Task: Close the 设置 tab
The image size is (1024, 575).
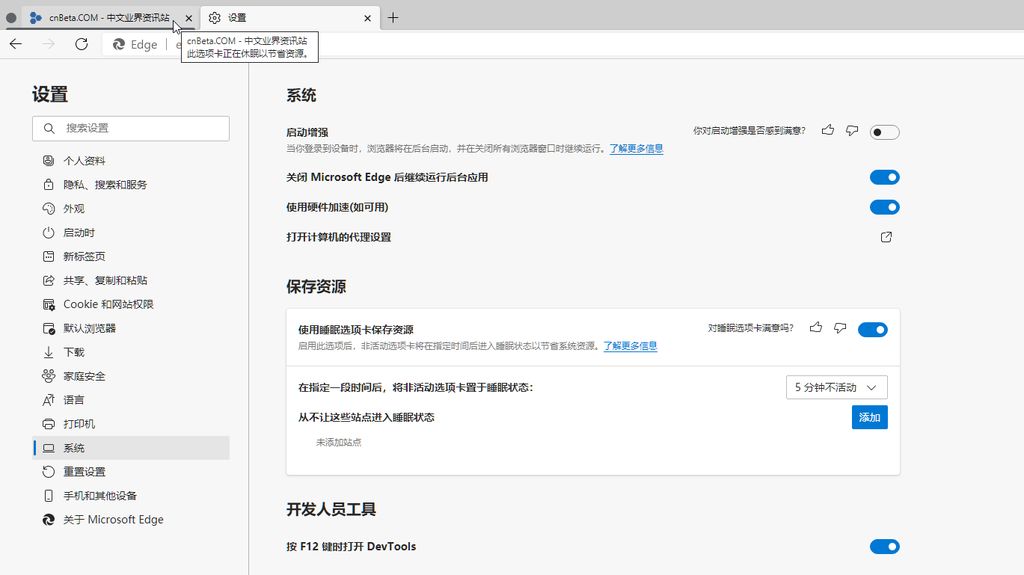Action: point(367,18)
